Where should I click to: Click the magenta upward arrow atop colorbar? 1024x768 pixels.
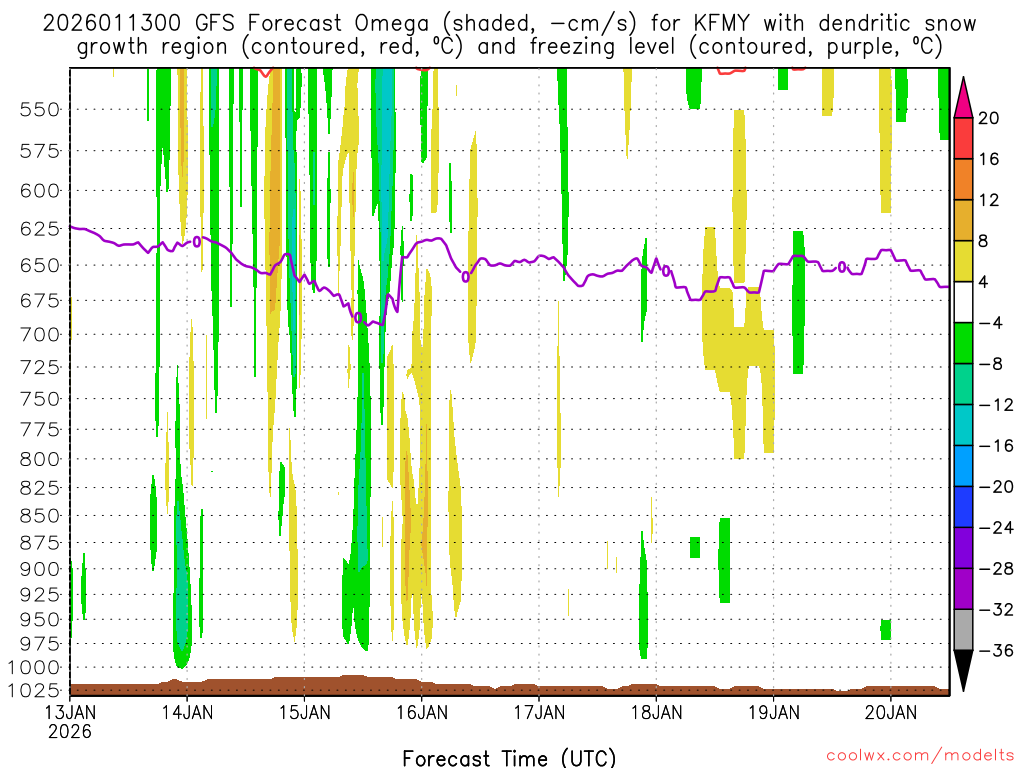[x=963, y=98]
